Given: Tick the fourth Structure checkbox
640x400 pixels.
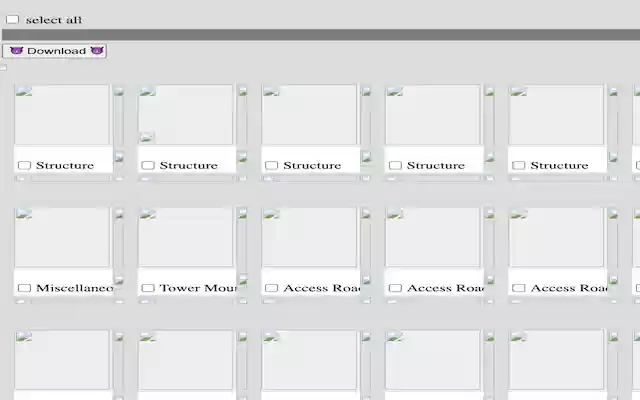Looking at the screenshot, I should [x=395, y=165].
